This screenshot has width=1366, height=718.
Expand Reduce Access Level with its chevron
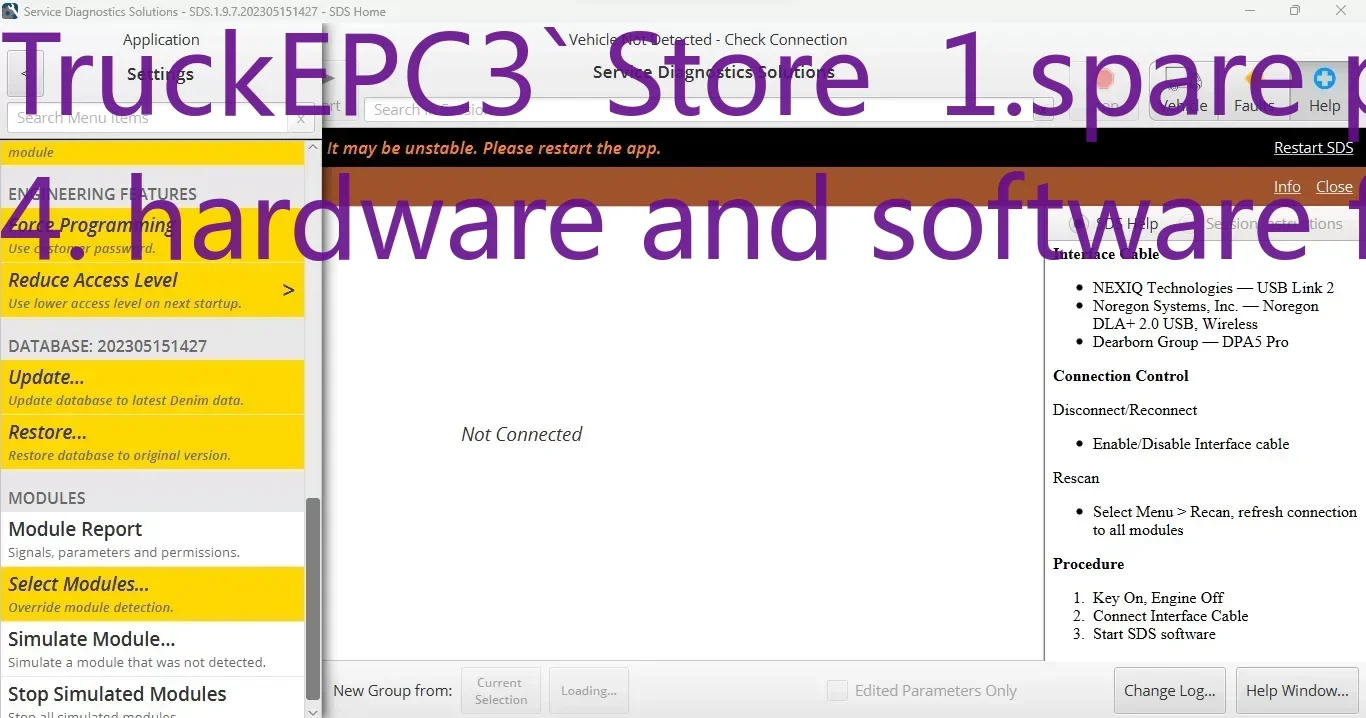288,290
